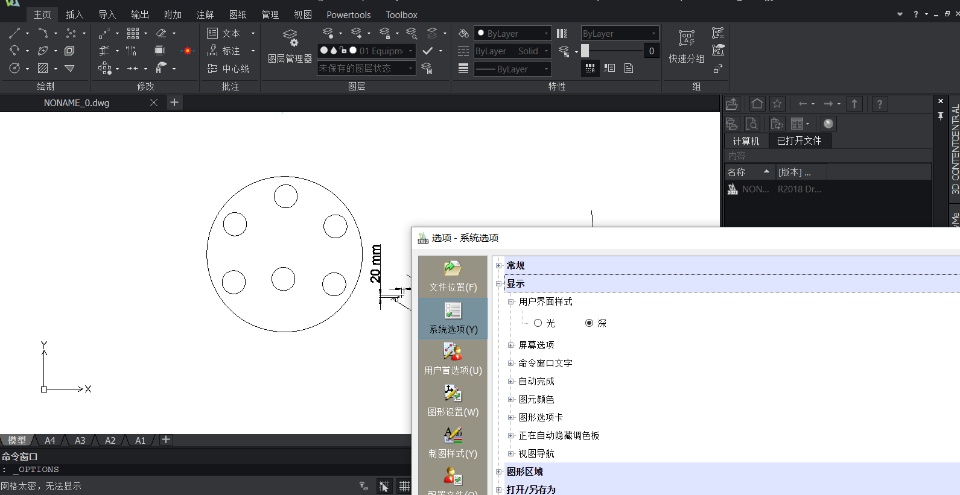Select the Hatch fill tool
This screenshot has height=495, width=960.
point(43,68)
